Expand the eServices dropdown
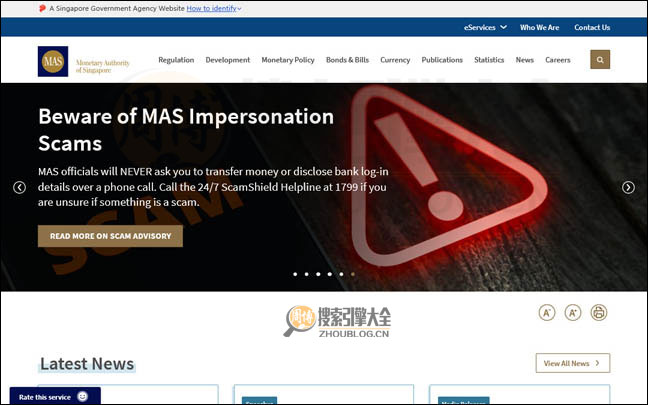The image size is (648, 405). tap(485, 27)
